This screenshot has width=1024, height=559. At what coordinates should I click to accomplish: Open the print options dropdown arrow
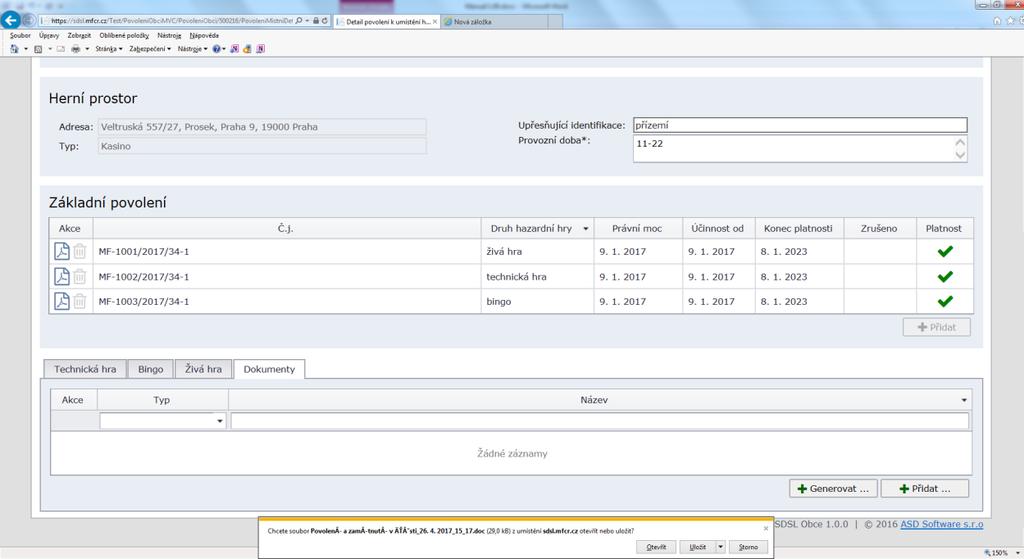[x=87, y=49]
